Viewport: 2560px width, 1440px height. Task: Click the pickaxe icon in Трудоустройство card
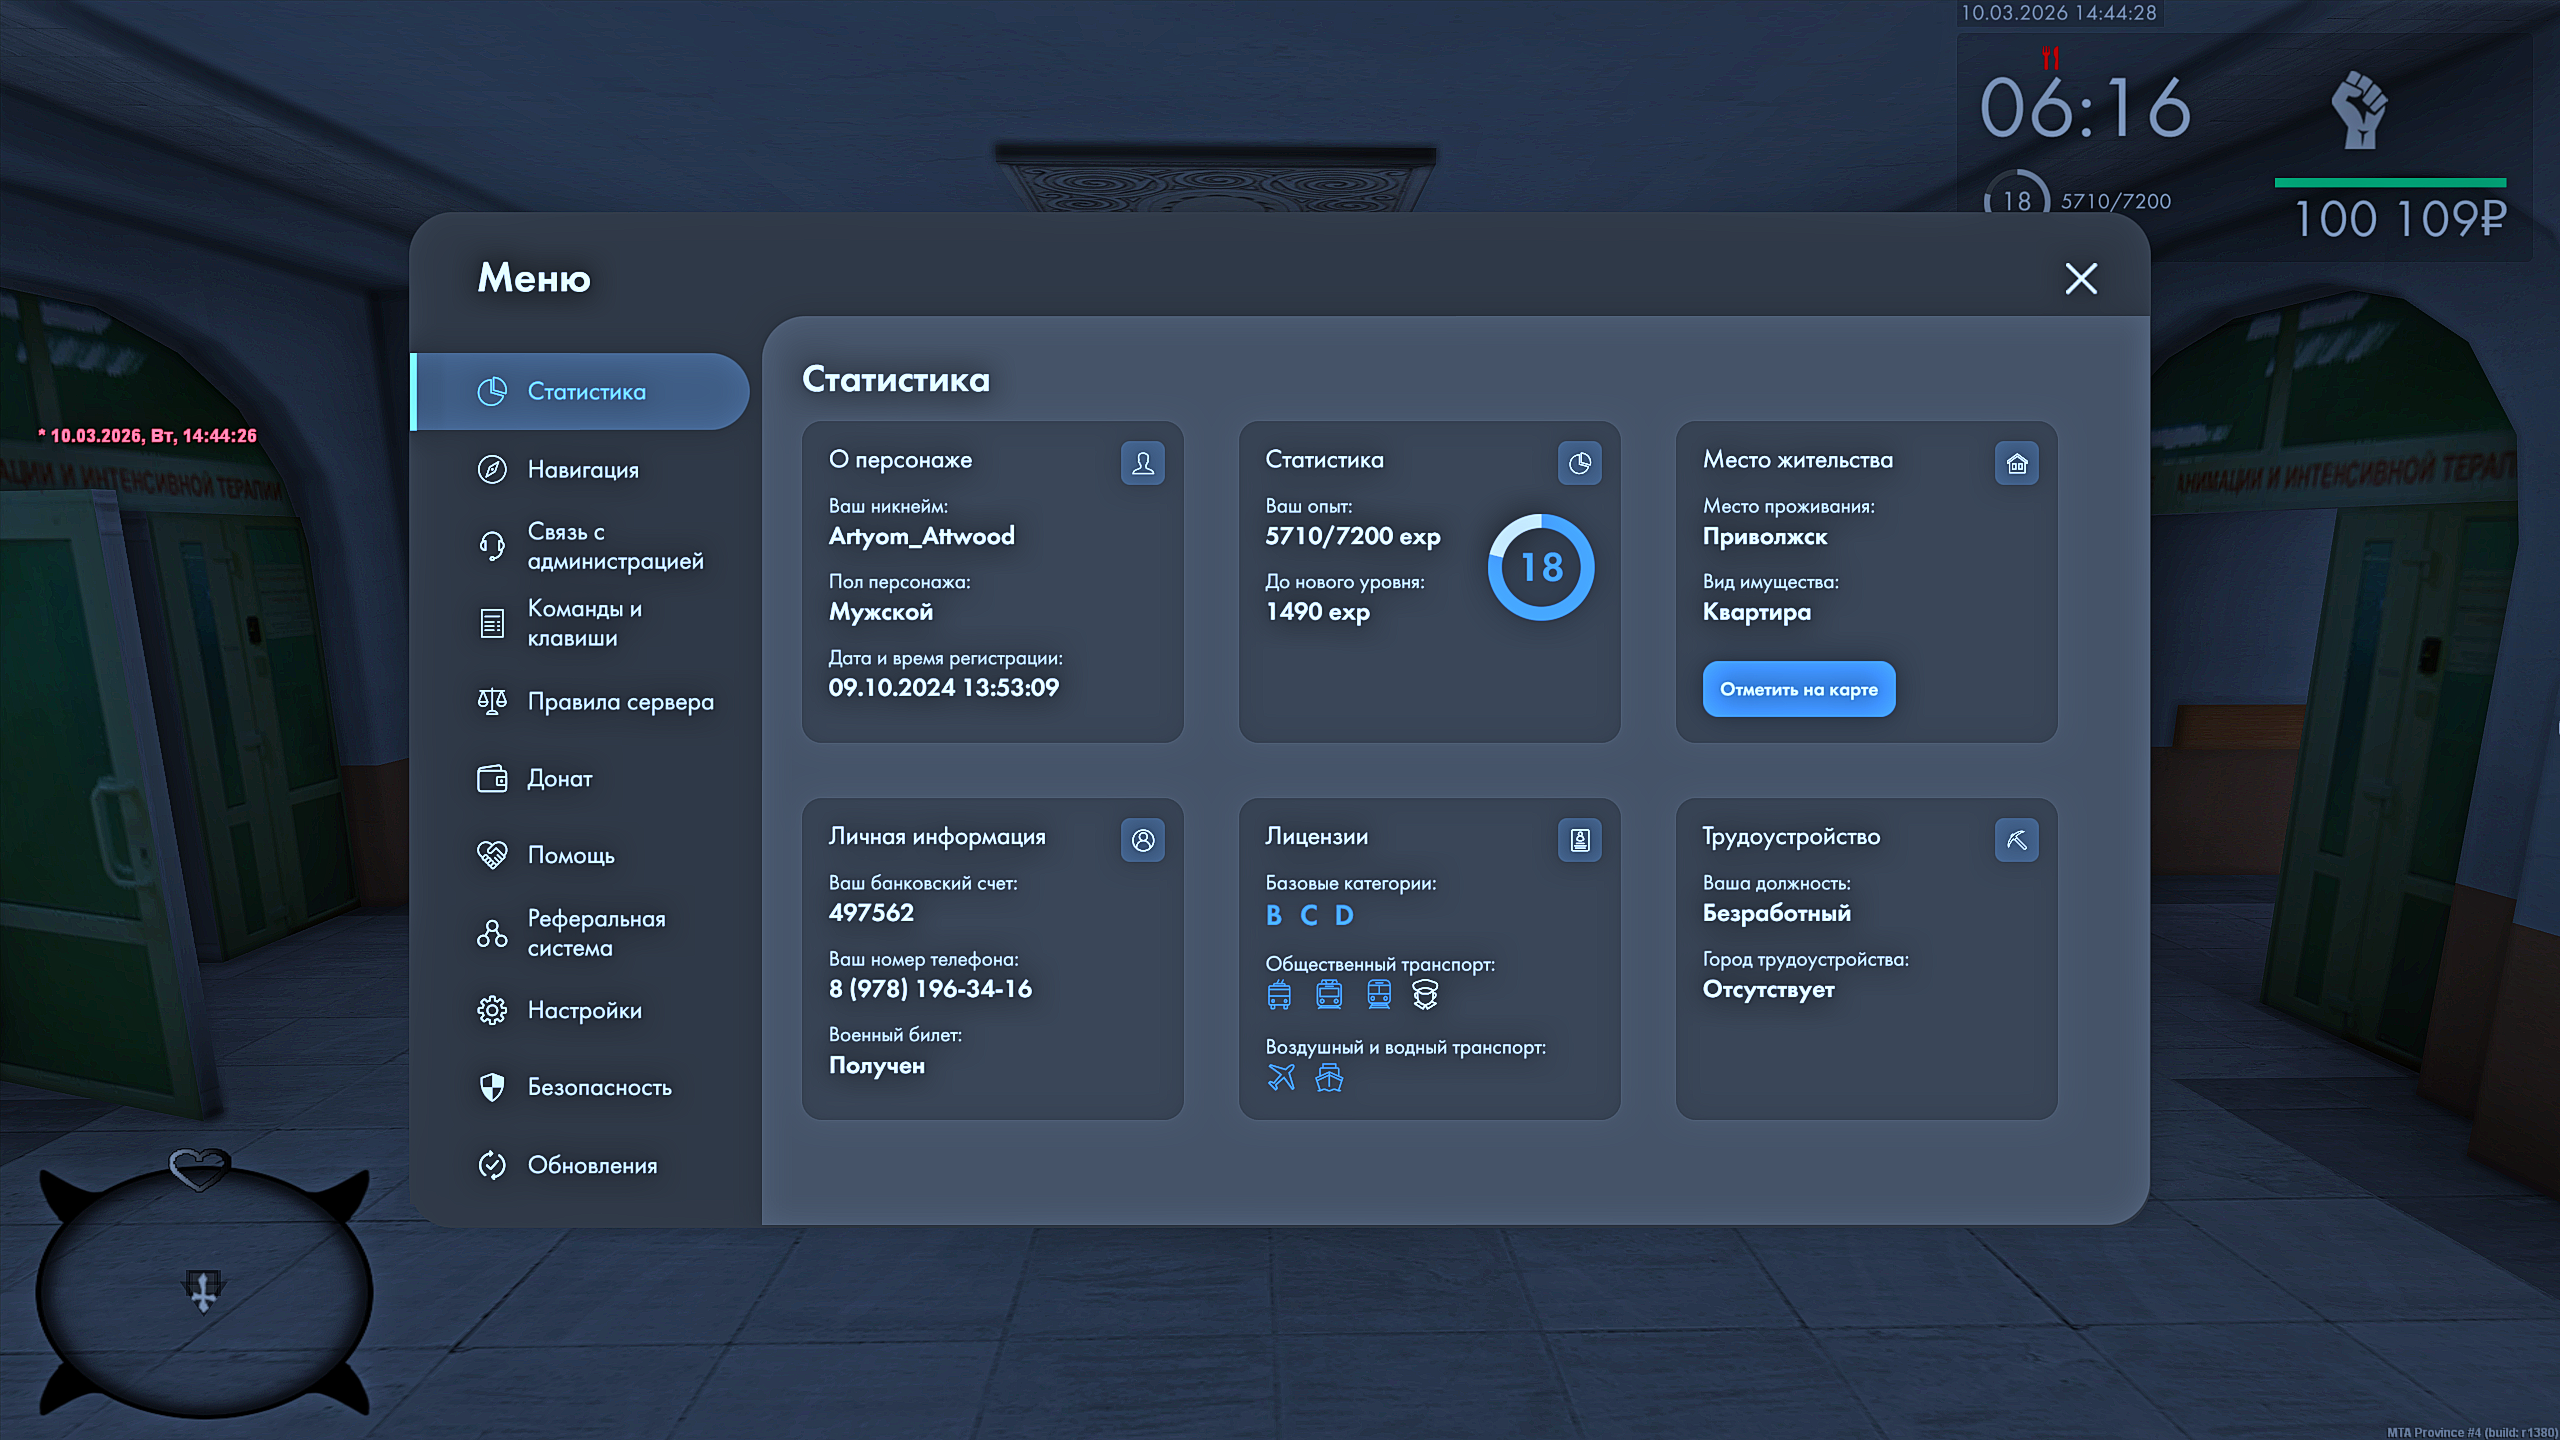(2016, 840)
